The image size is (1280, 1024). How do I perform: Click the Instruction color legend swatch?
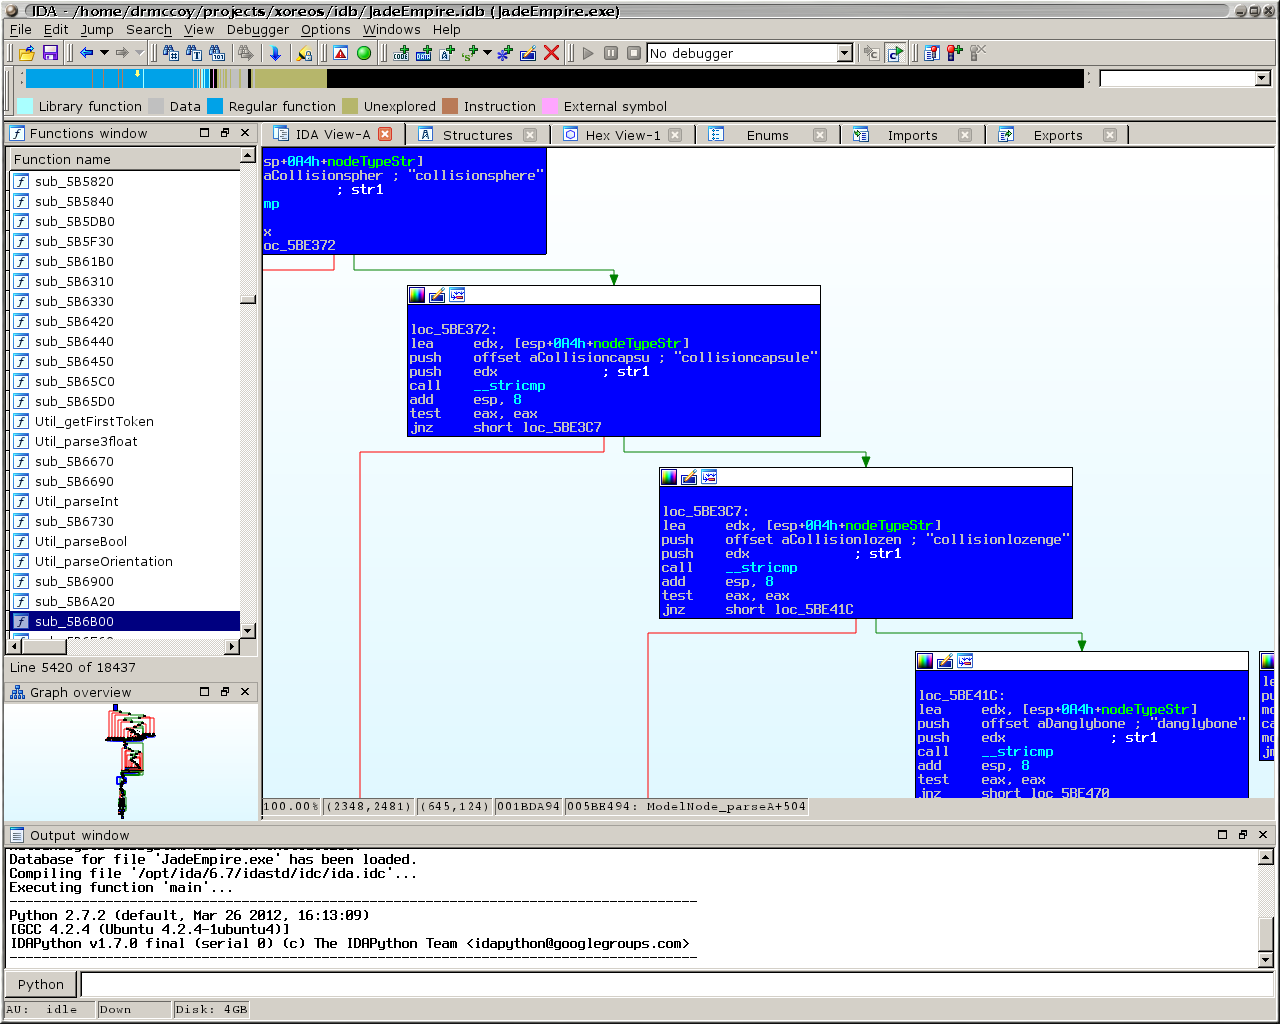[450, 106]
